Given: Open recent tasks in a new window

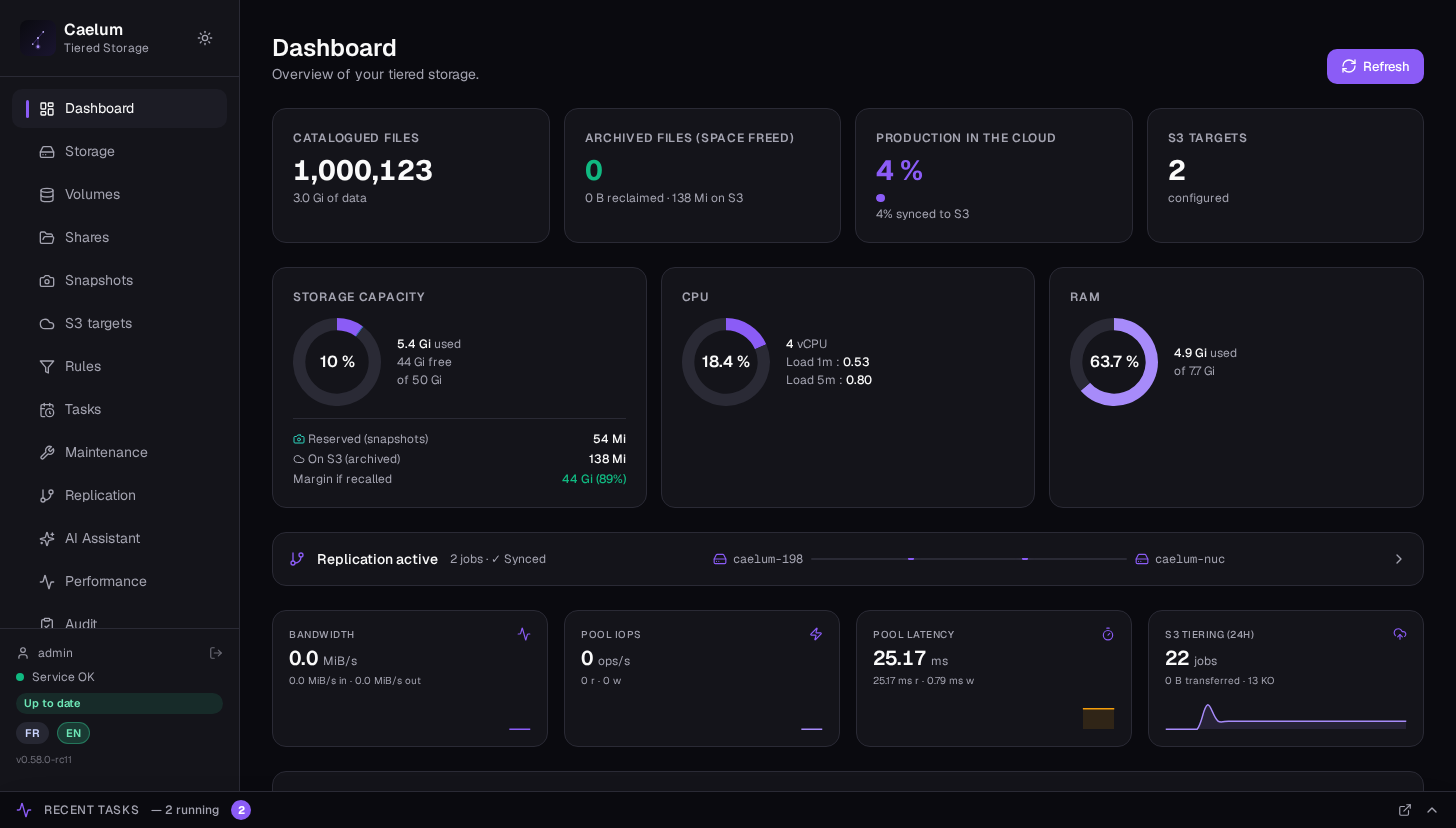Looking at the screenshot, I should pos(1405,810).
